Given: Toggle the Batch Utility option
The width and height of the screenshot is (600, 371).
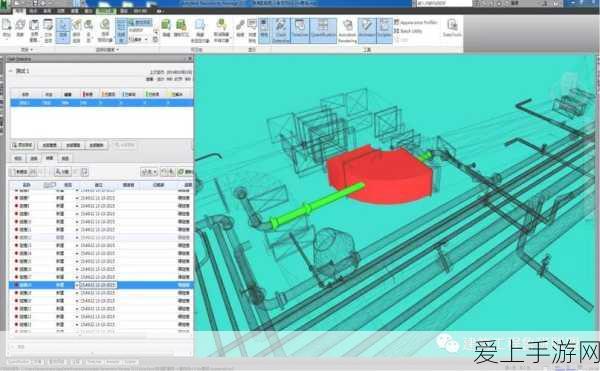Looking at the screenshot, I should [408, 31].
